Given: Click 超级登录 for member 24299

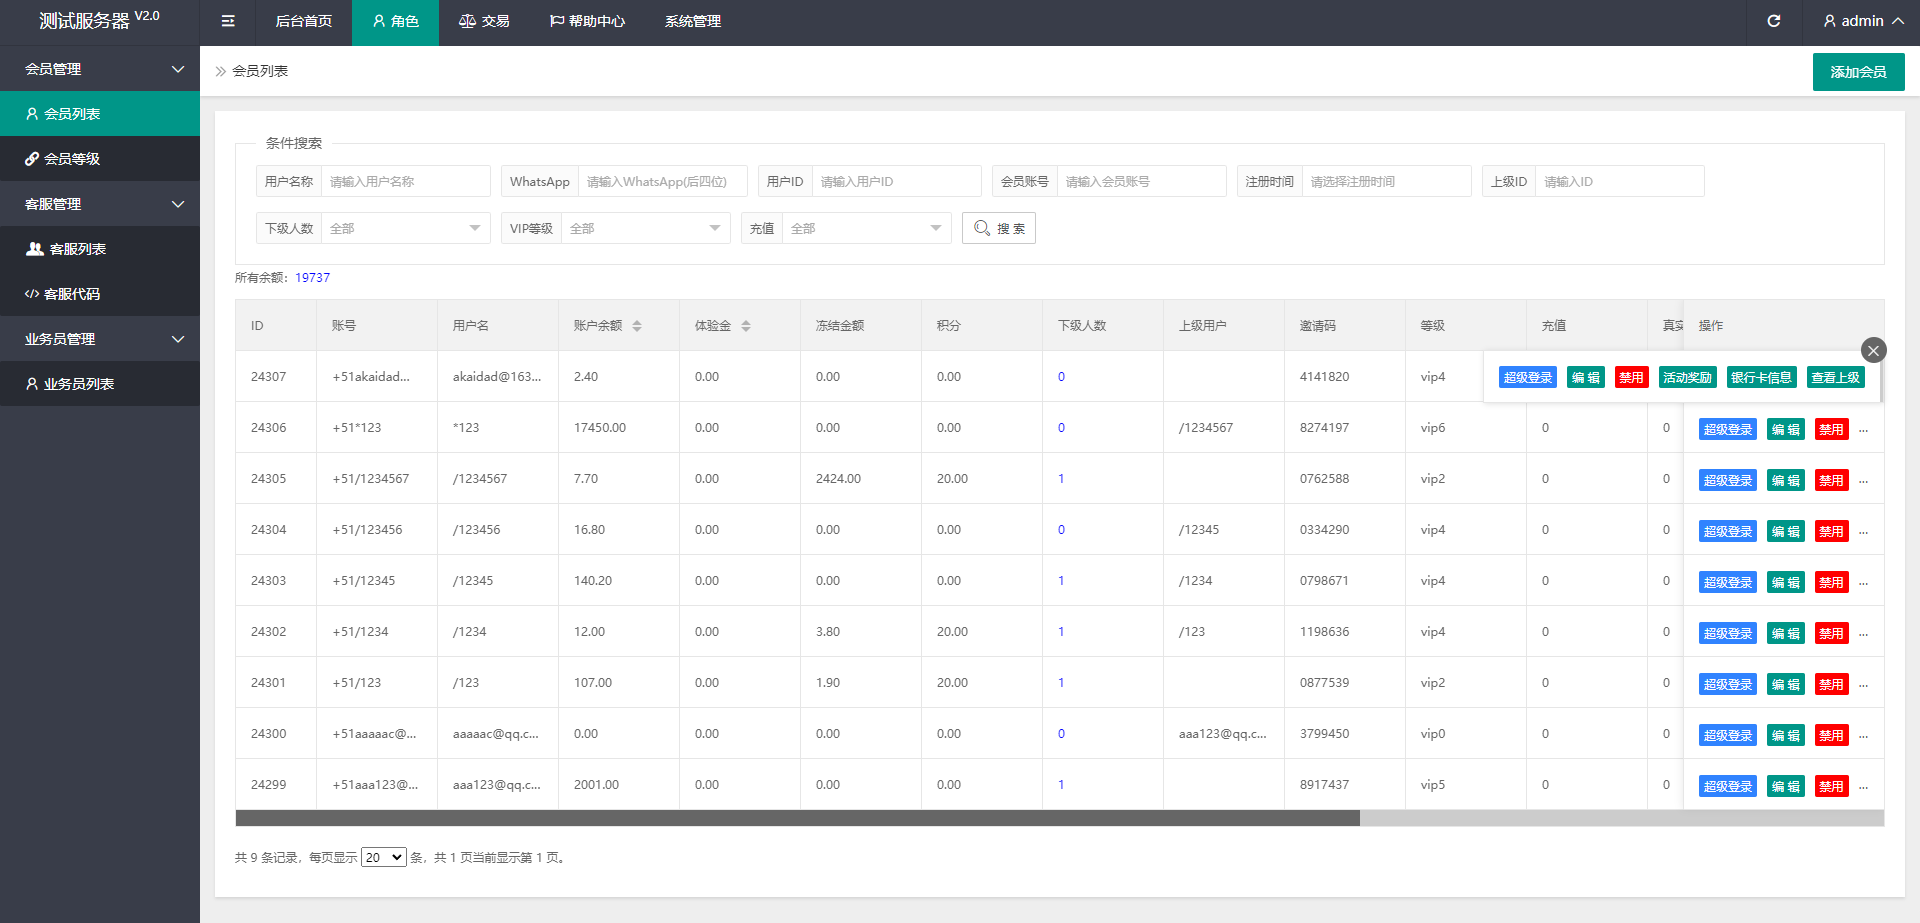Looking at the screenshot, I should point(1728,787).
